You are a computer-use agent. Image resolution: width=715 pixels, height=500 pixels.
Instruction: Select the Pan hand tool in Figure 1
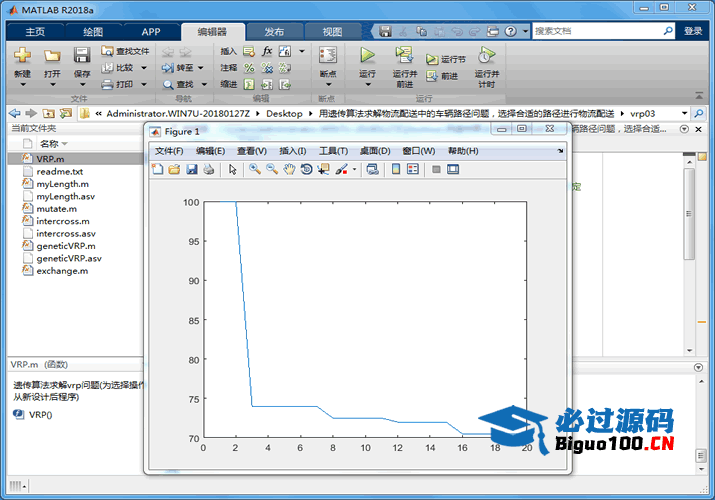[289, 170]
